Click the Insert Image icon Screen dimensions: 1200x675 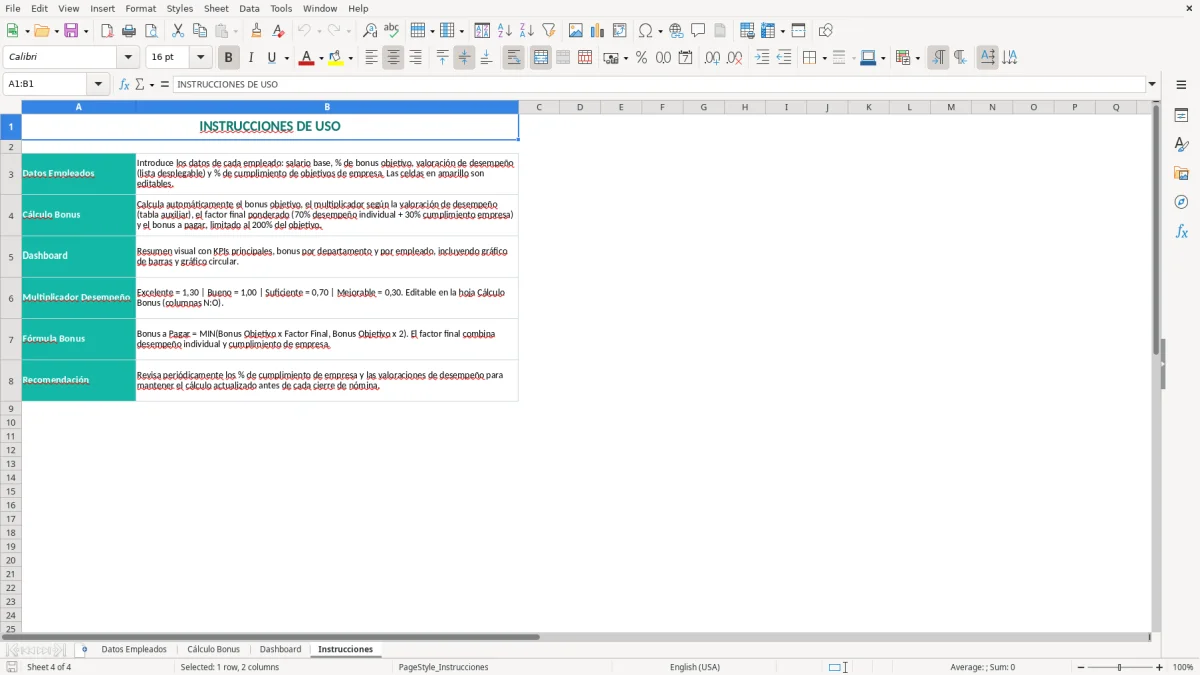point(576,31)
